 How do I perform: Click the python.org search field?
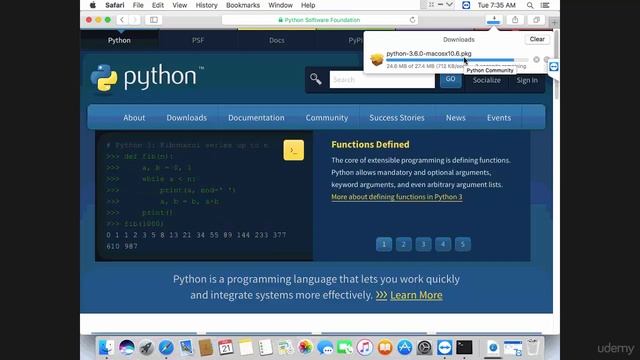click(382, 79)
